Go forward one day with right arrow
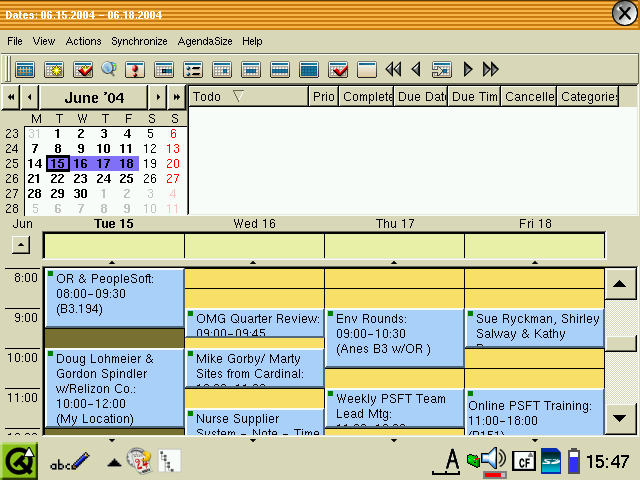This screenshot has height=480, width=640. [x=468, y=69]
